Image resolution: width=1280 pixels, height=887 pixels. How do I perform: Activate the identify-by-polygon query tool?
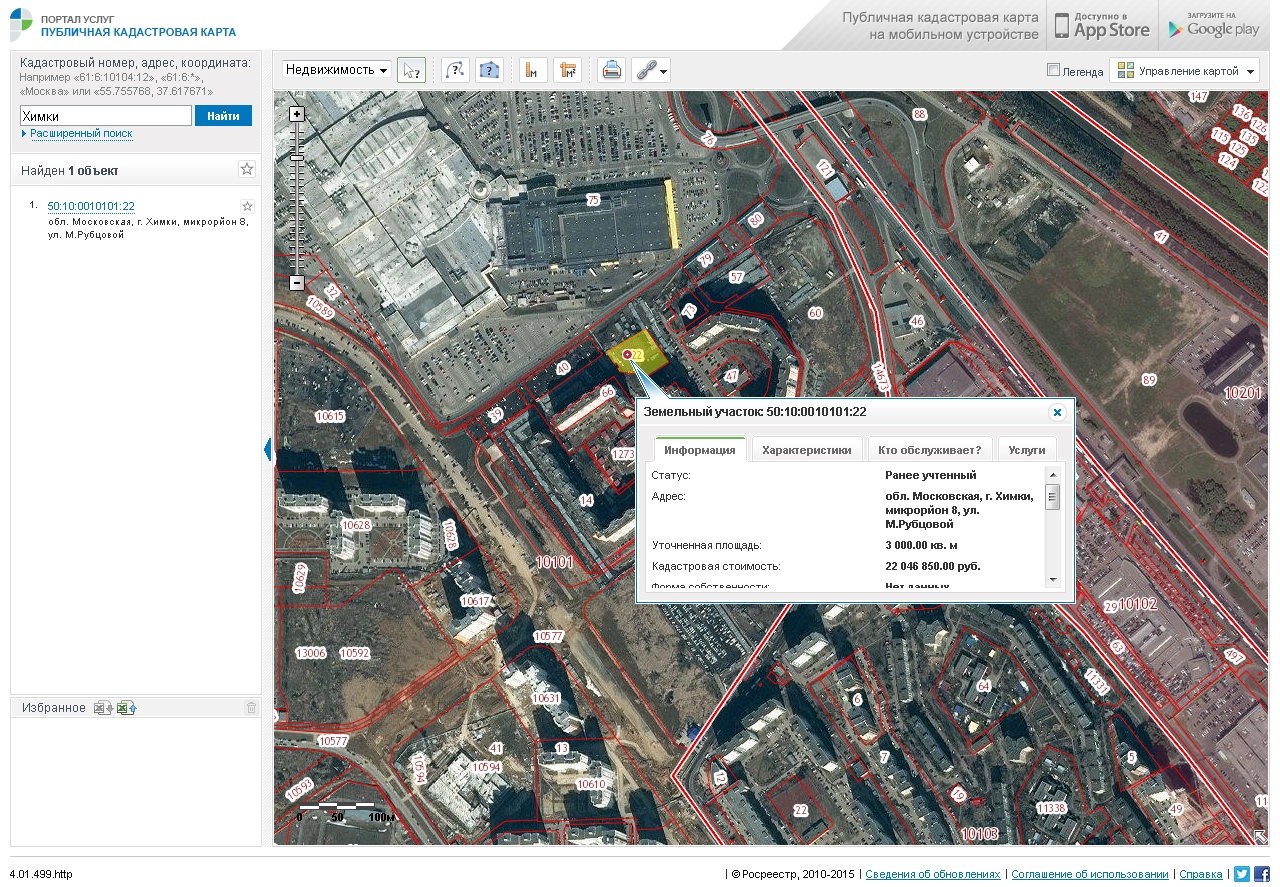[489, 70]
